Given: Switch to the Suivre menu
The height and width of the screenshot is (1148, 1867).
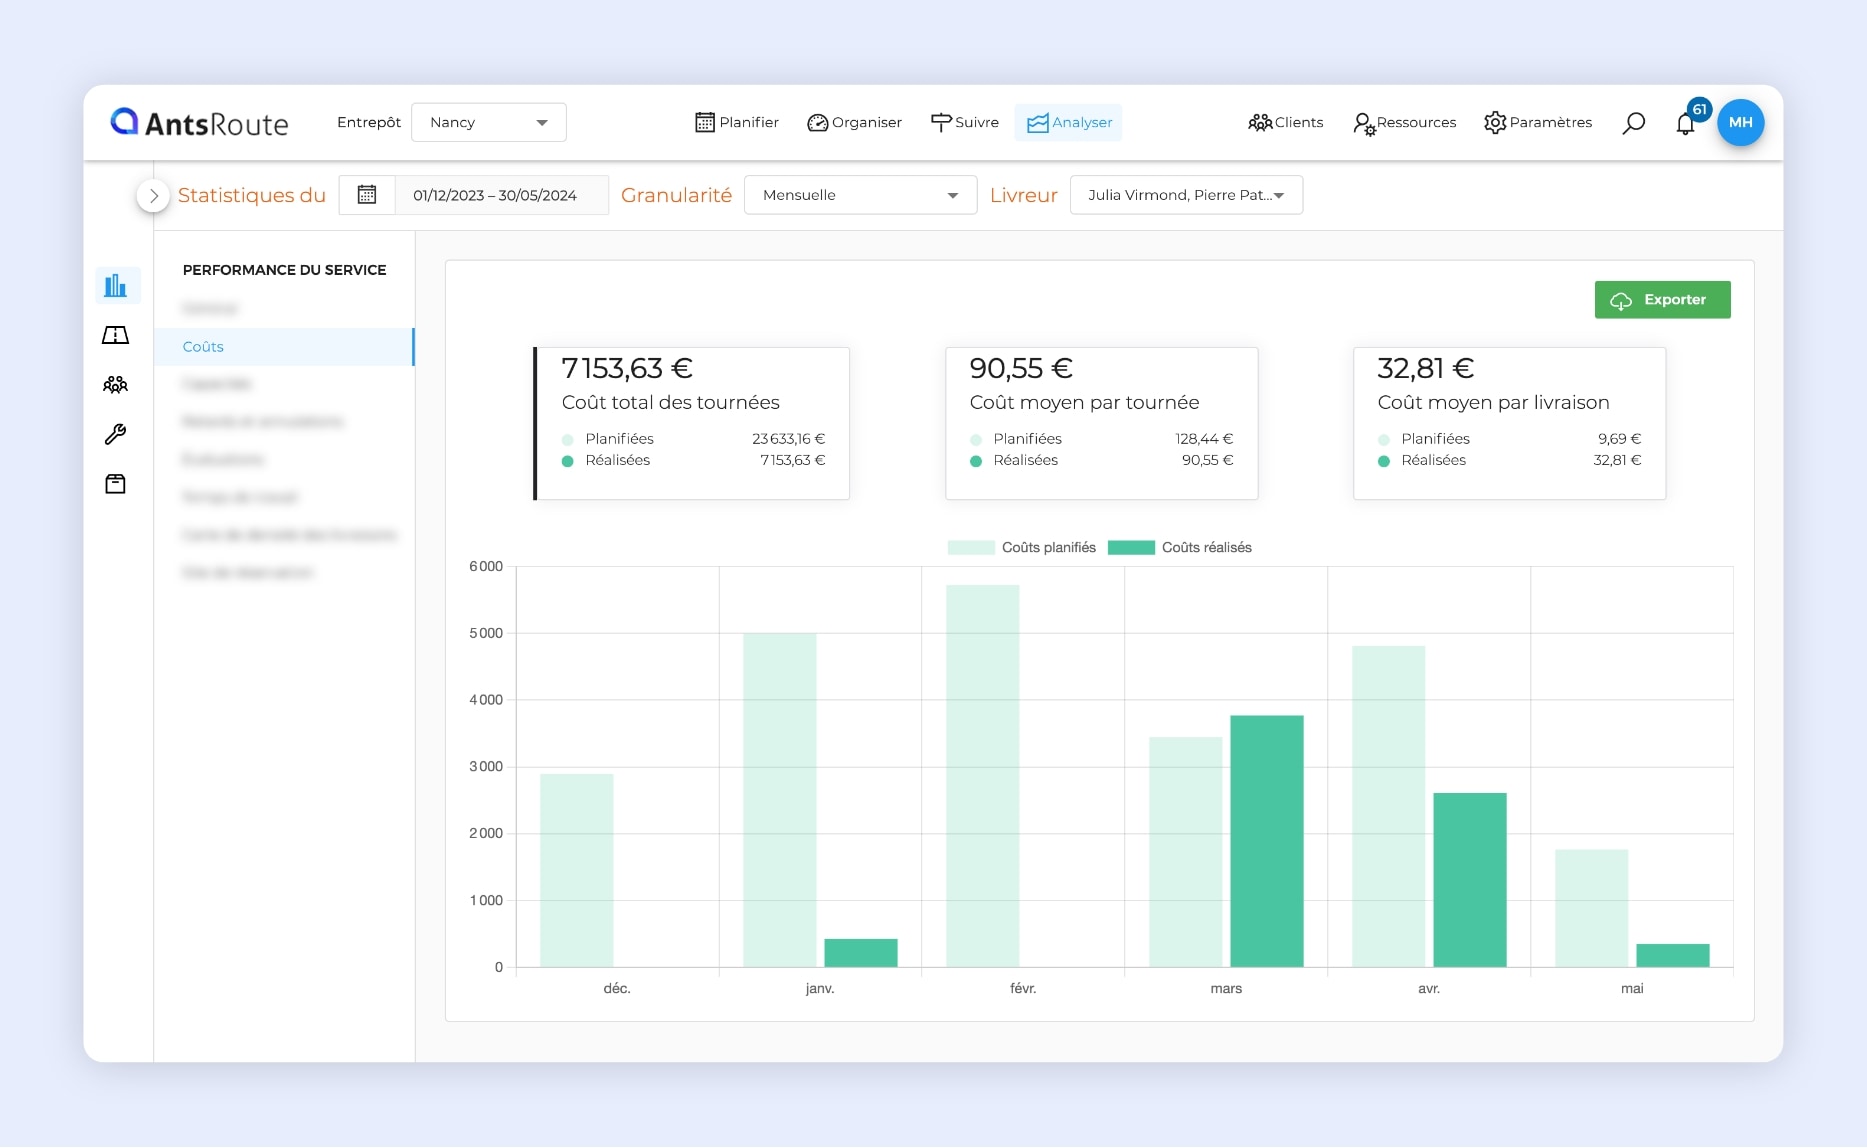Looking at the screenshot, I should [965, 123].
